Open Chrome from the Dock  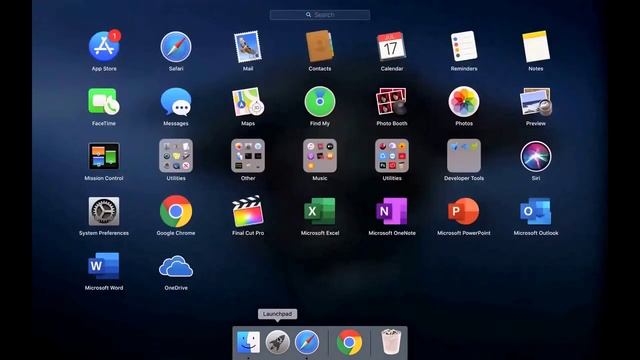click(x=349, y=342)
